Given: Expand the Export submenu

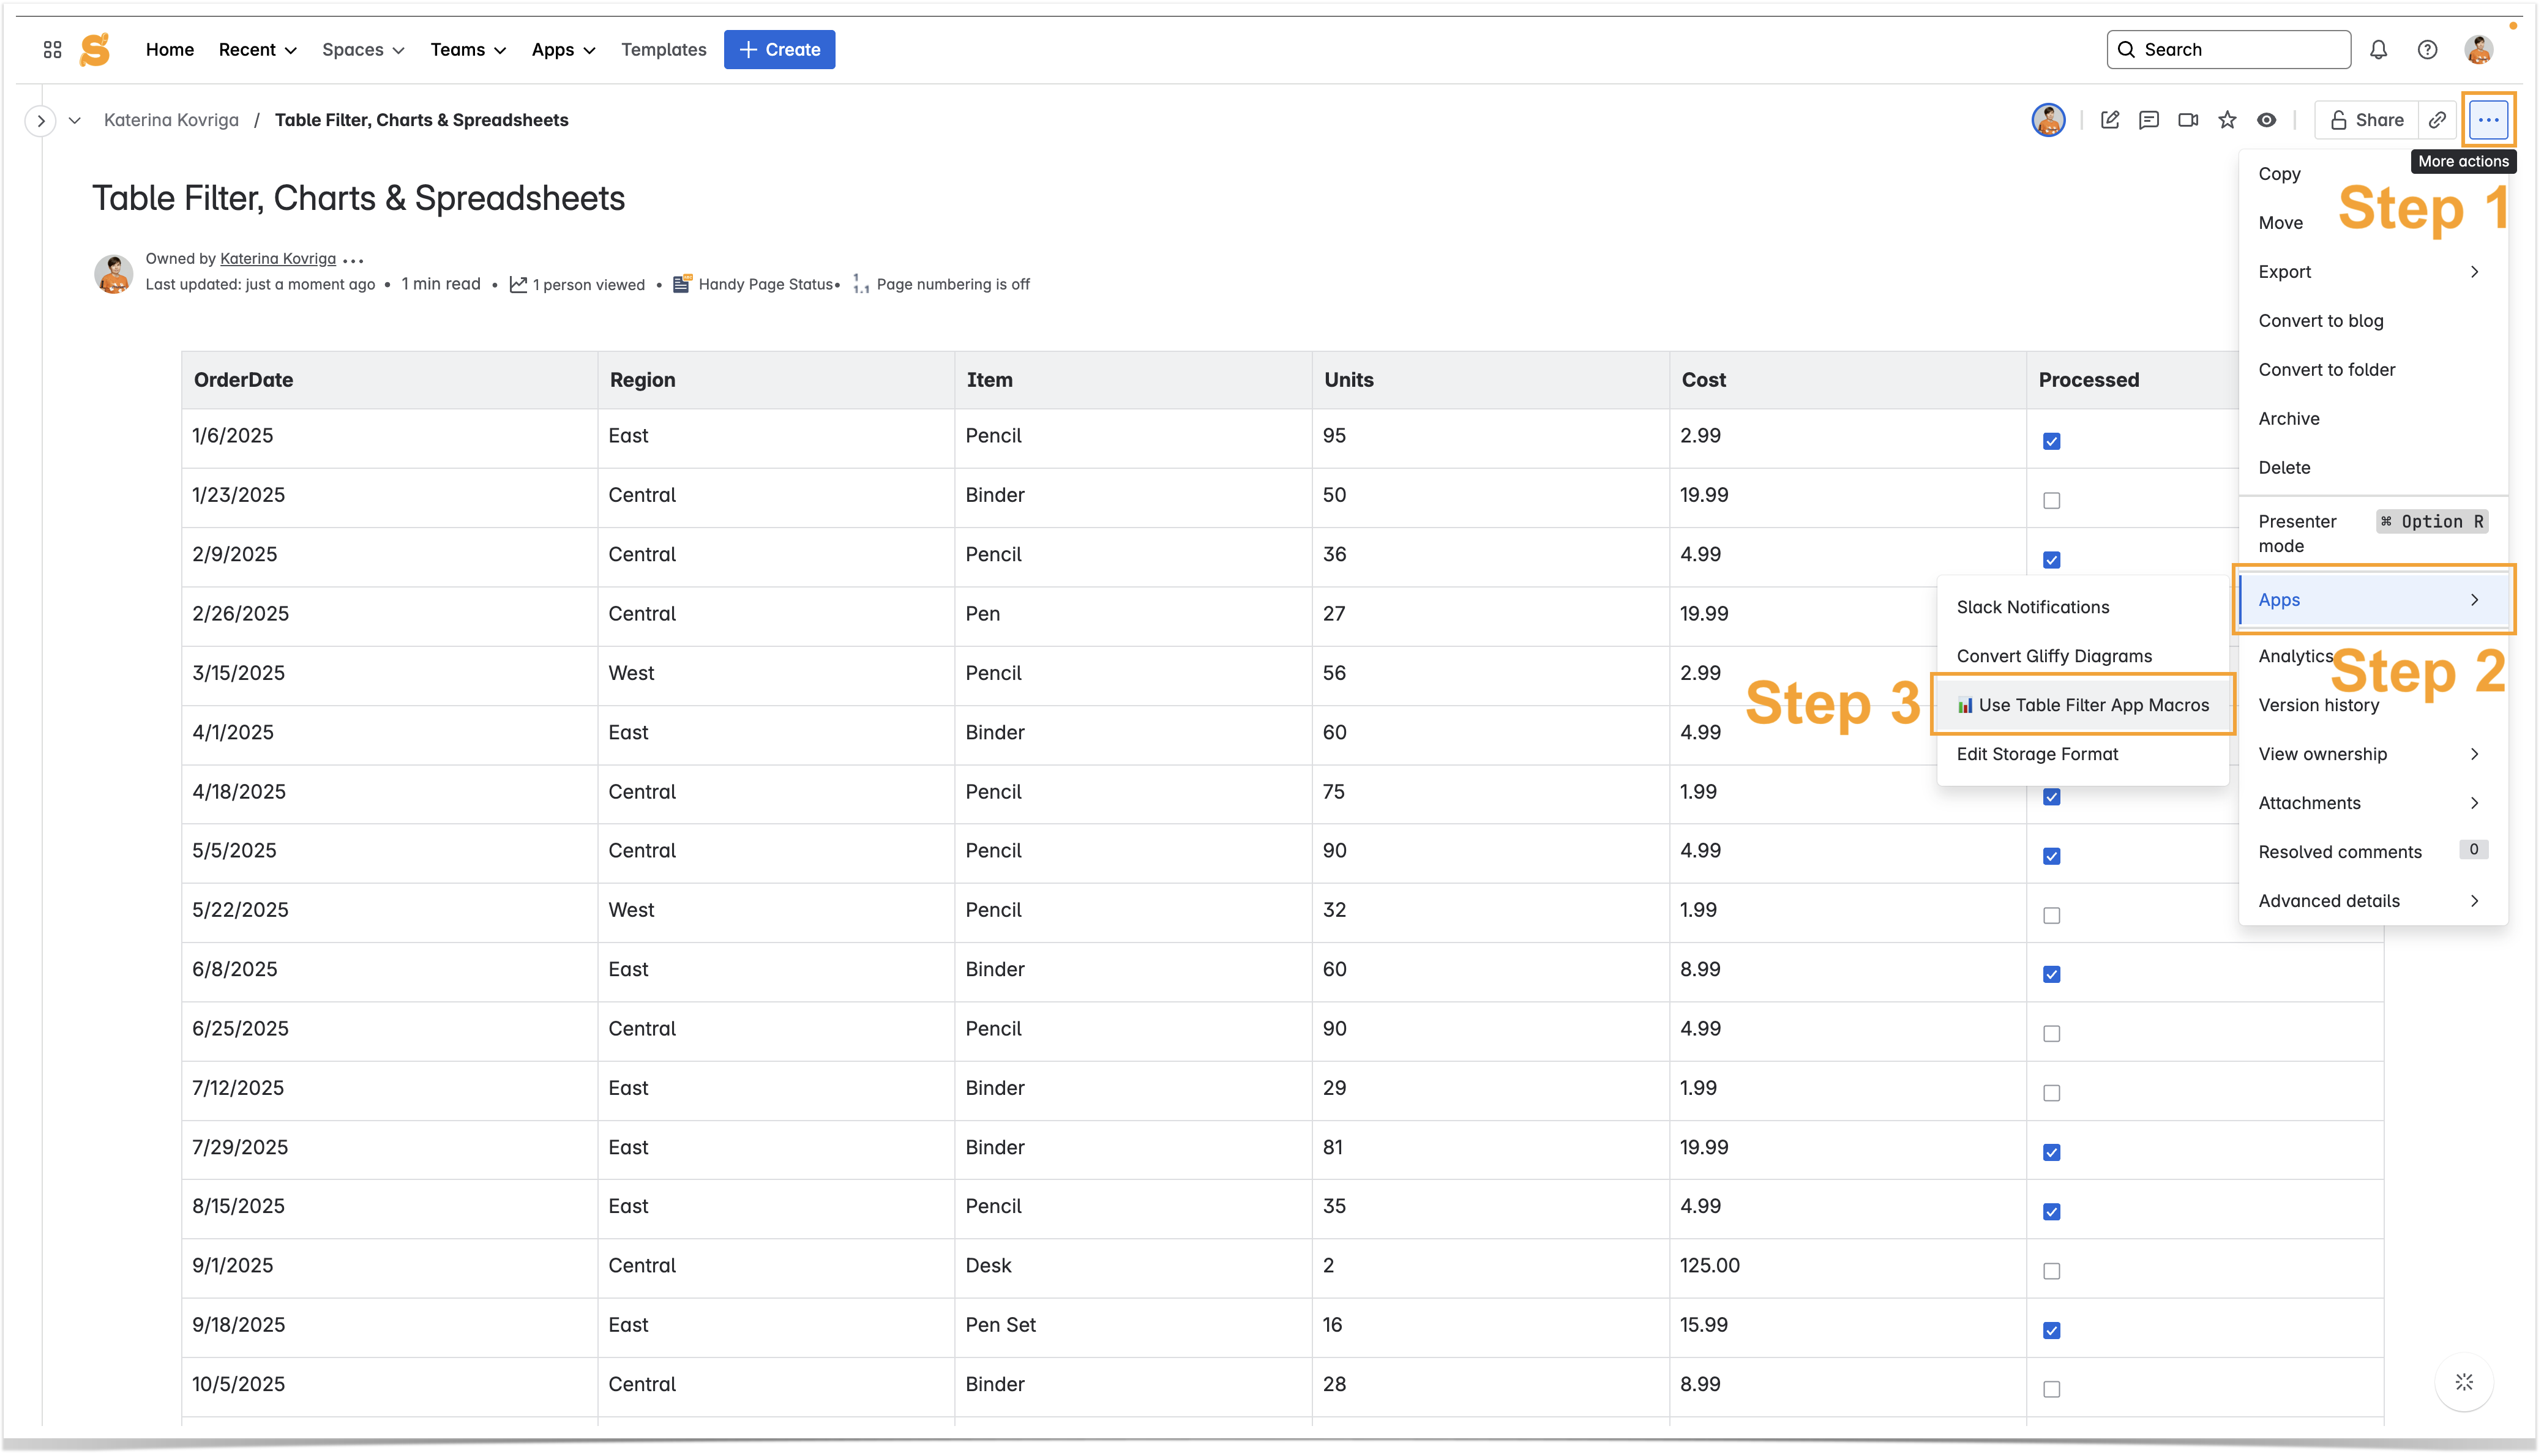Looking at the screenshot, I should (2371, 272).
